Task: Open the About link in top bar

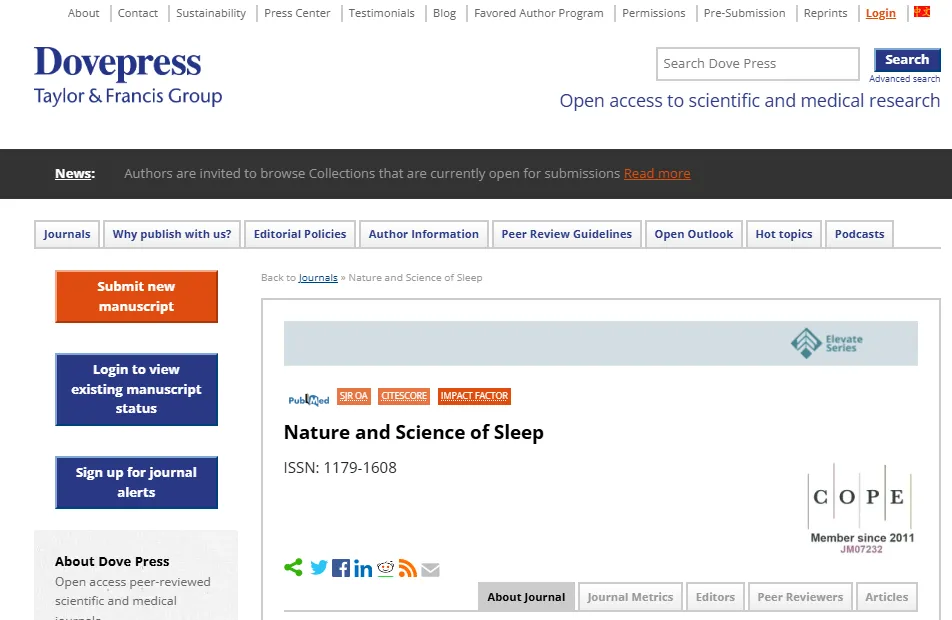Action: (x=83, y=13)
